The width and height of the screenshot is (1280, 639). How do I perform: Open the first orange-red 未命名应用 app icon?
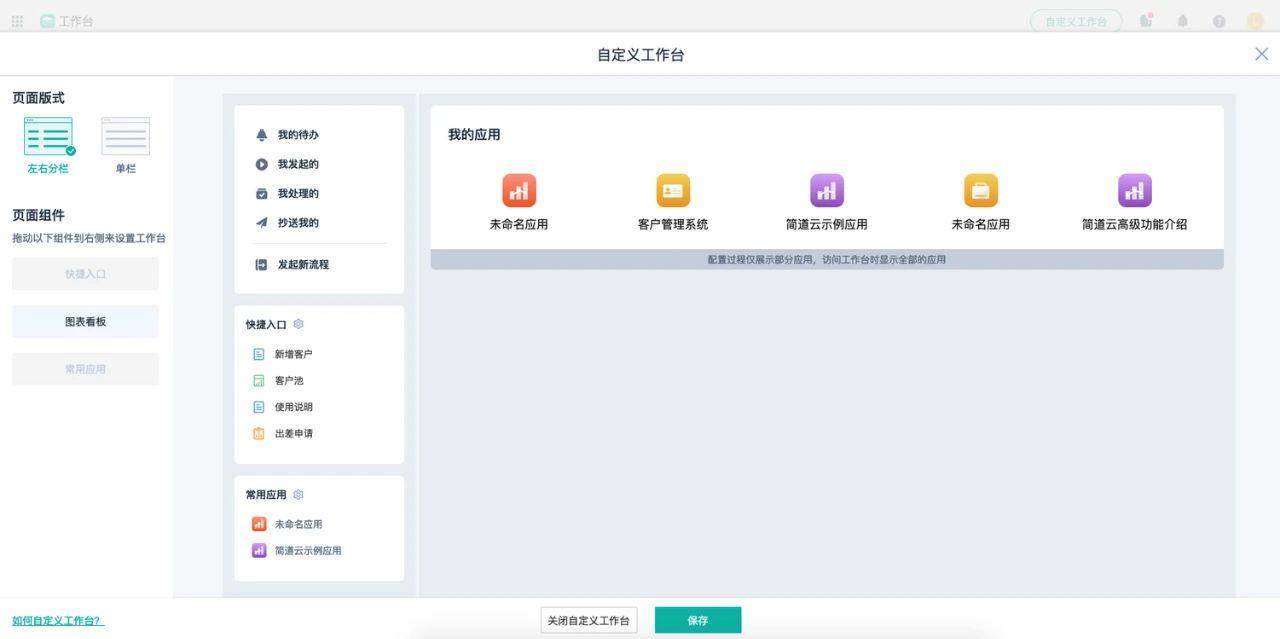click(x=519, y=190)
